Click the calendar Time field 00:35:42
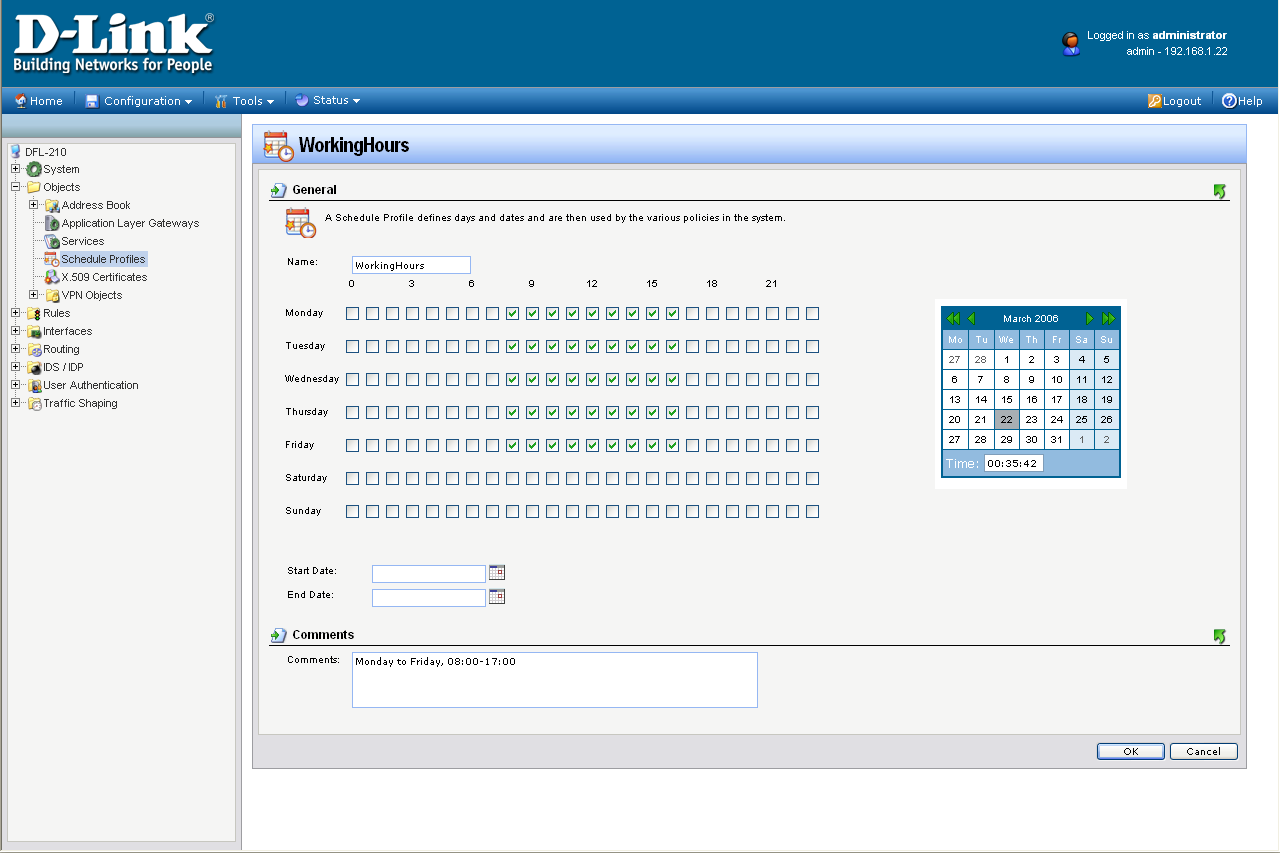This screenshot has width=1280, height=853. coord(1014,464)
